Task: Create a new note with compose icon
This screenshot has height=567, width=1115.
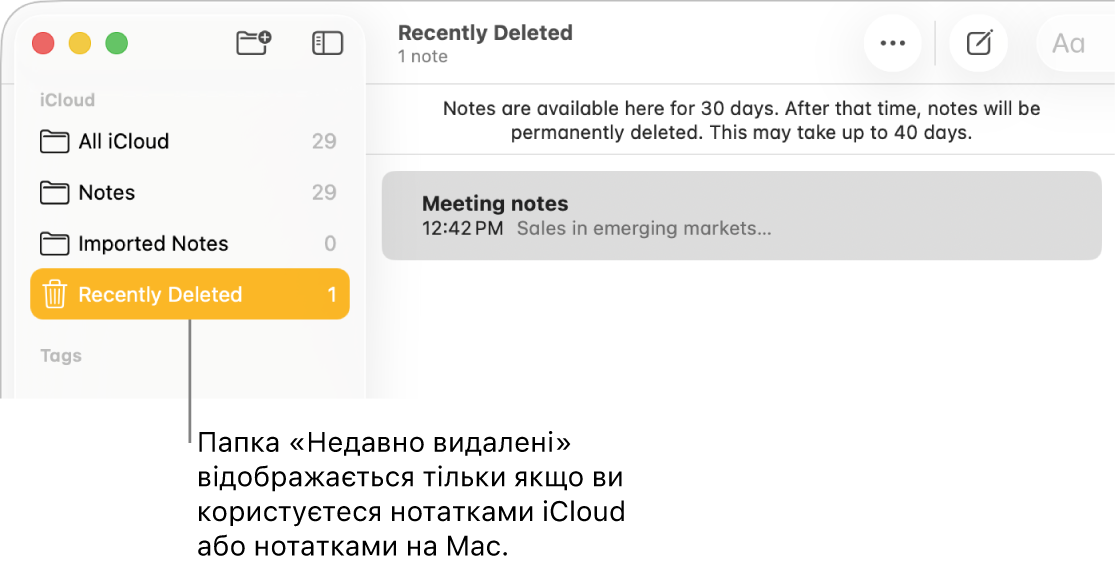Action: click(979, 43)
